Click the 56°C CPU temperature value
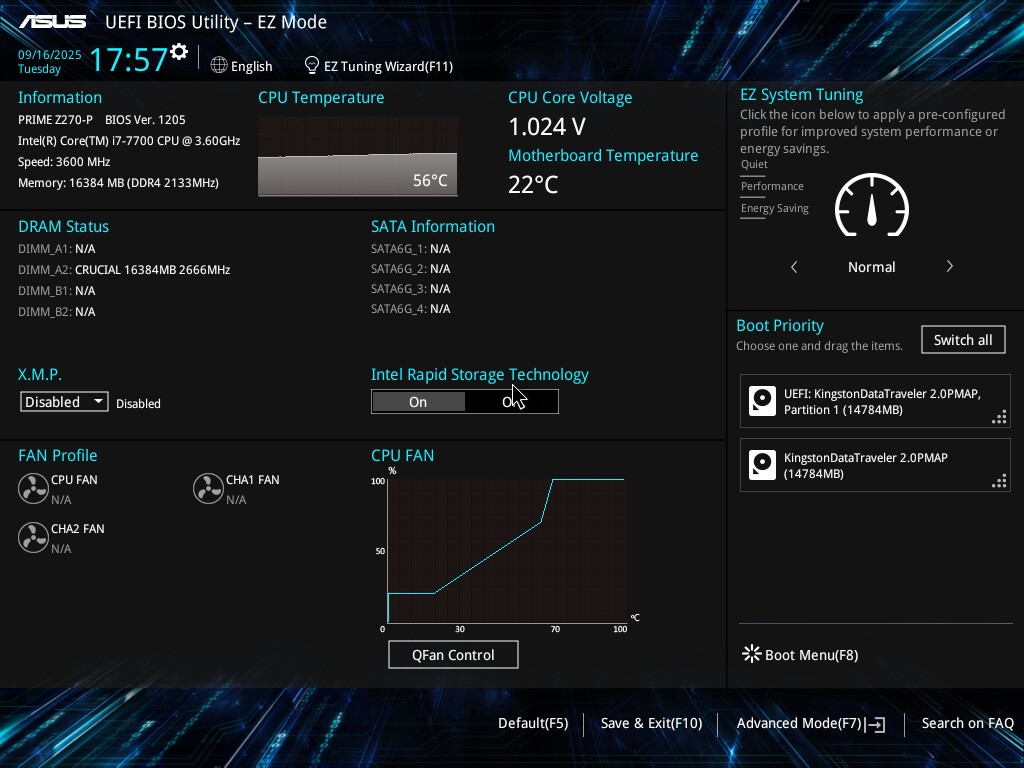1024x768 pixels. 430,180
